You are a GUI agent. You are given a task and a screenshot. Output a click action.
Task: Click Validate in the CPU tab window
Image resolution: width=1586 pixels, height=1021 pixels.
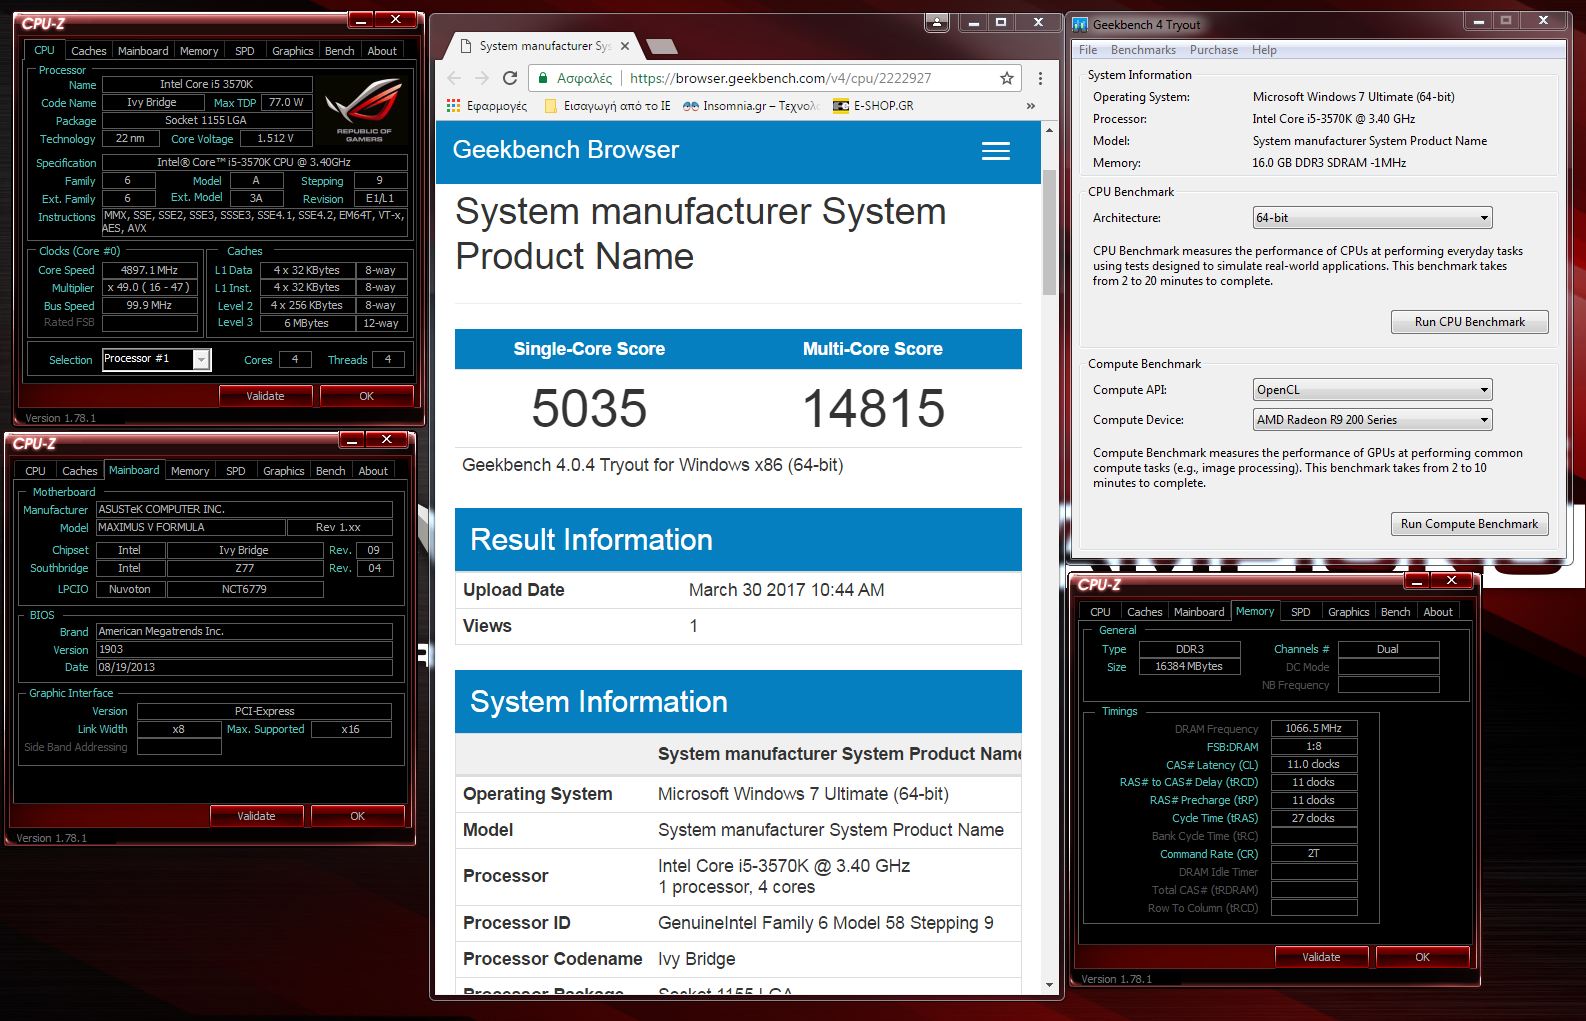tap(266, 397)
